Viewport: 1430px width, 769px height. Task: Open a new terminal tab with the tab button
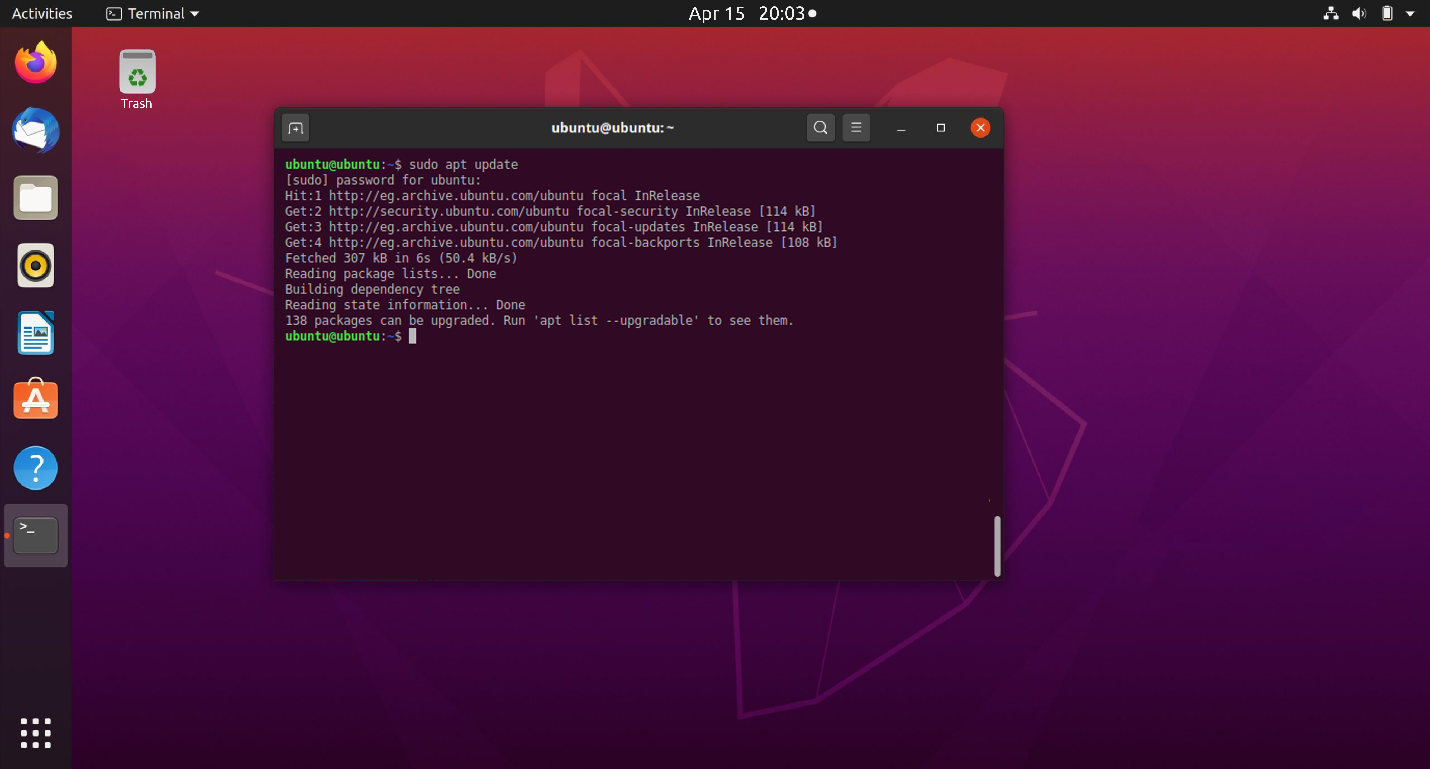tap(295, 127)
